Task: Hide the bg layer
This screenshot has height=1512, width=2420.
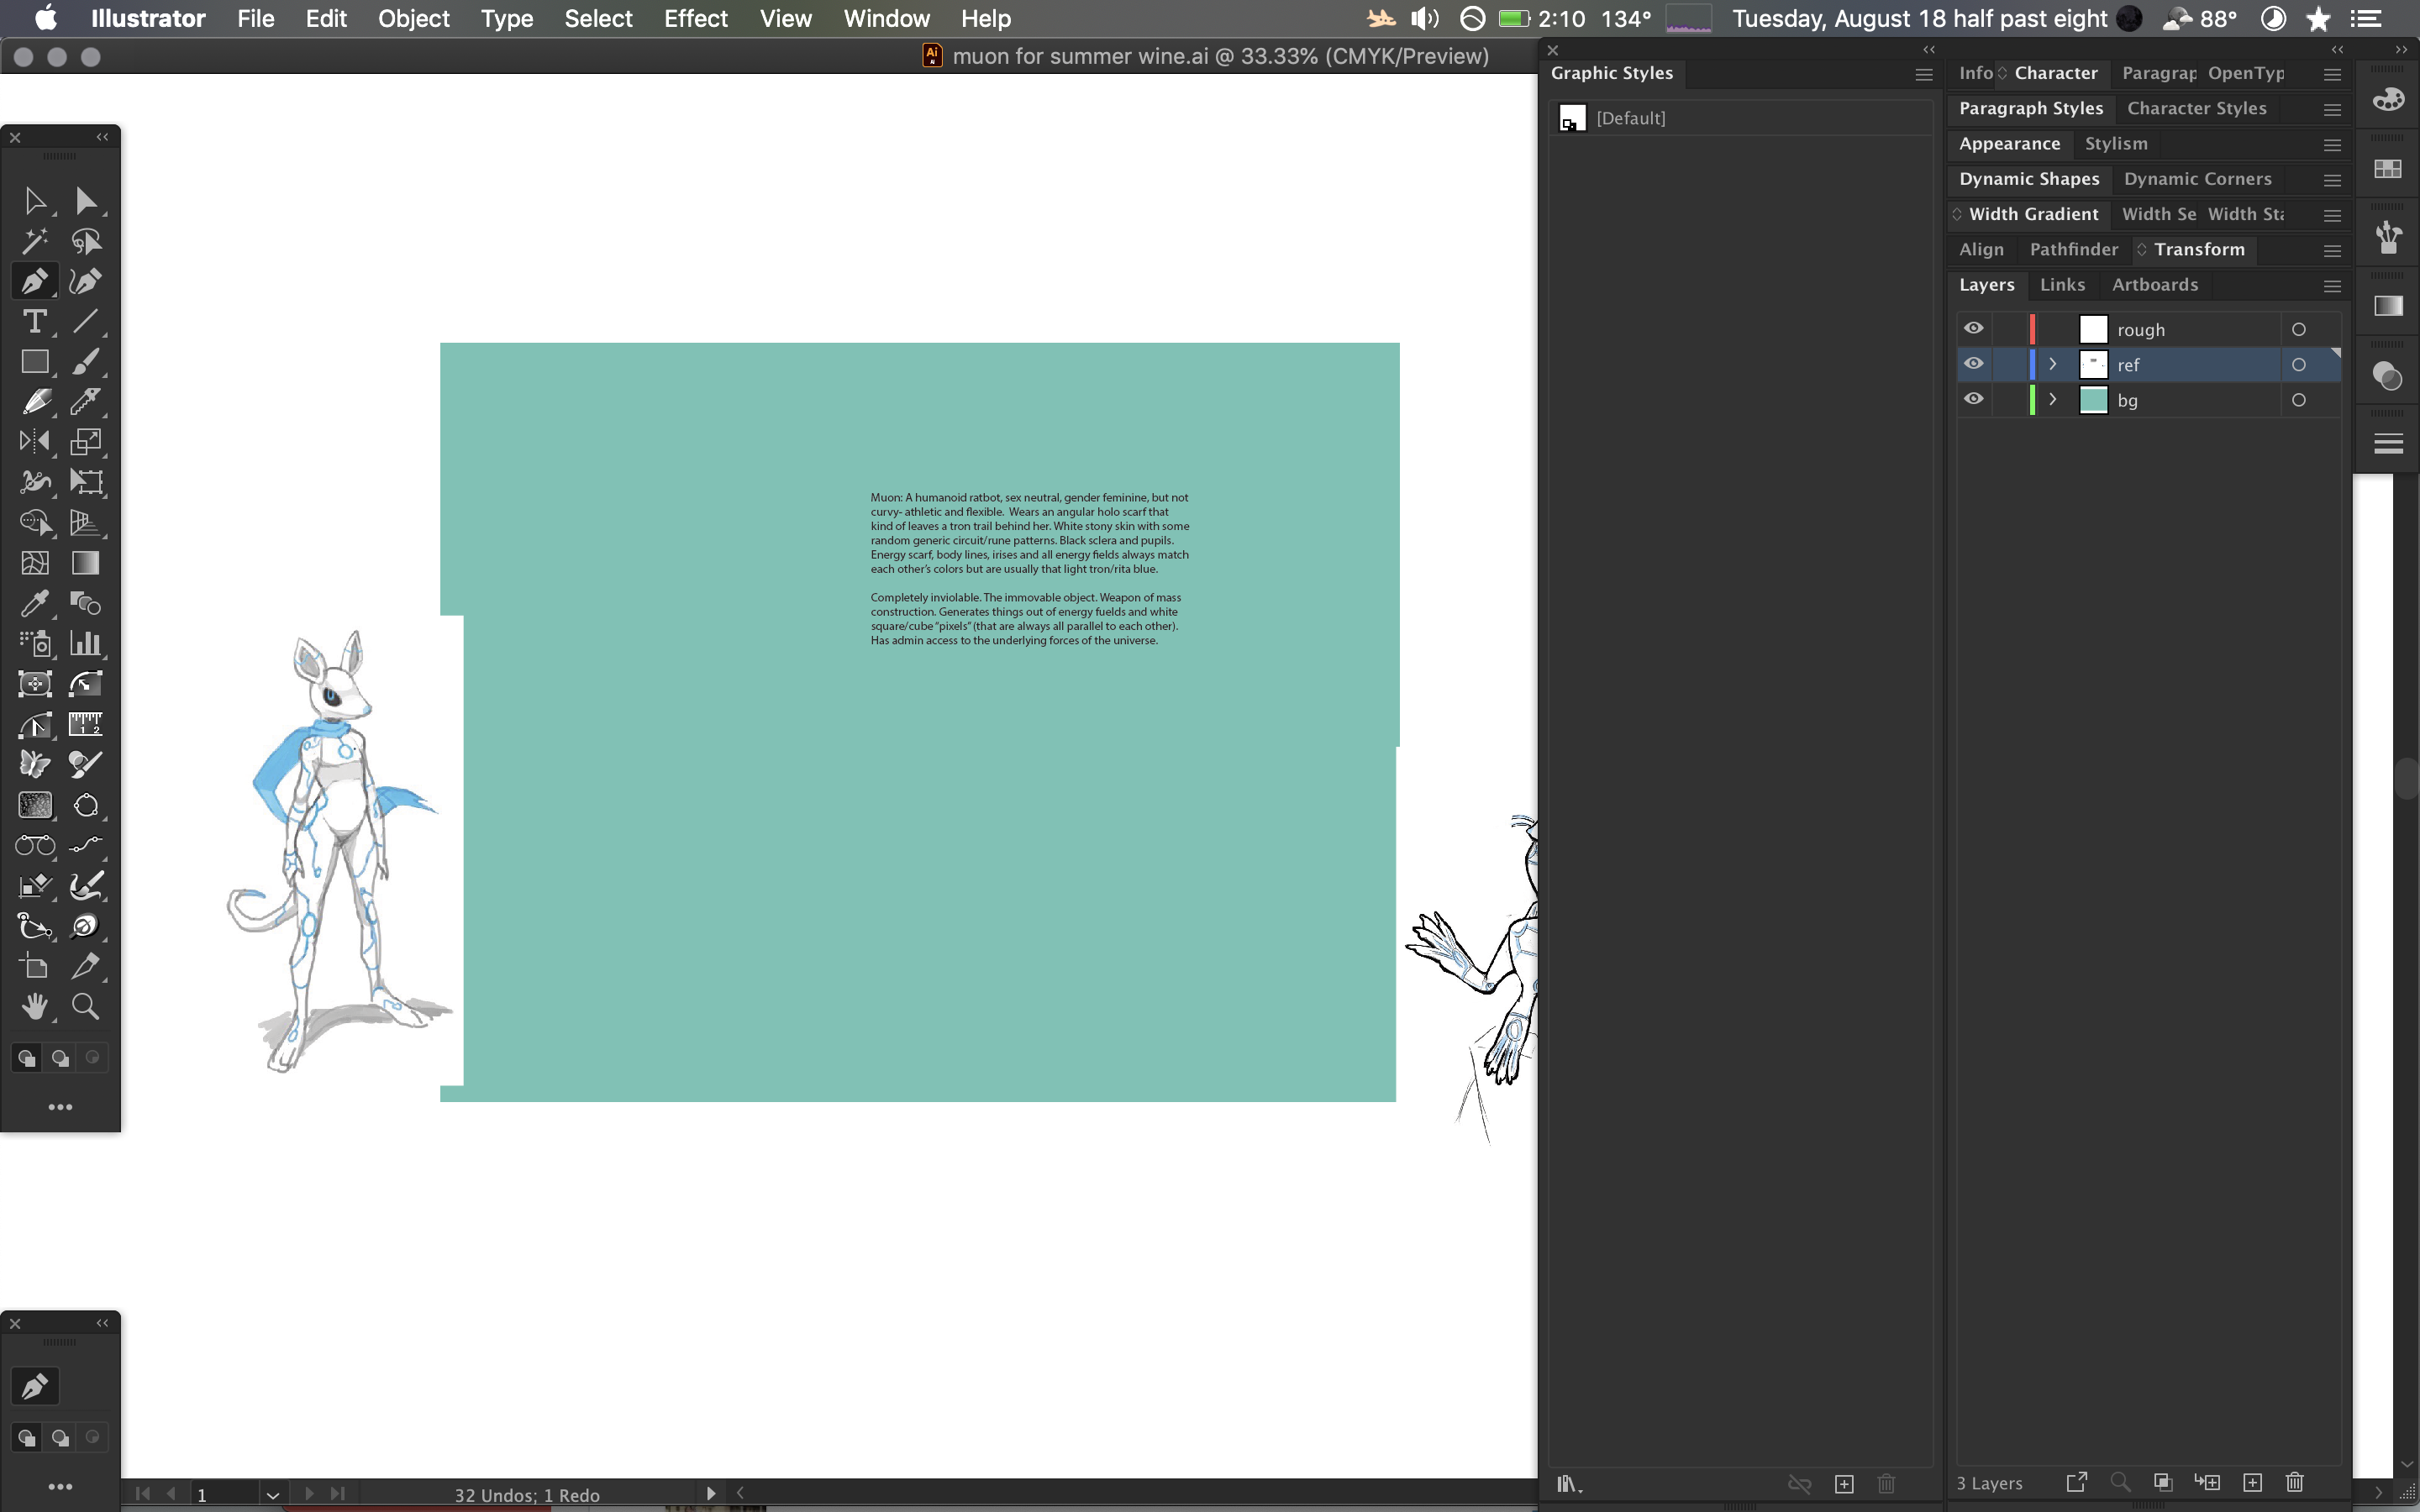Action: click(1973, 399)
